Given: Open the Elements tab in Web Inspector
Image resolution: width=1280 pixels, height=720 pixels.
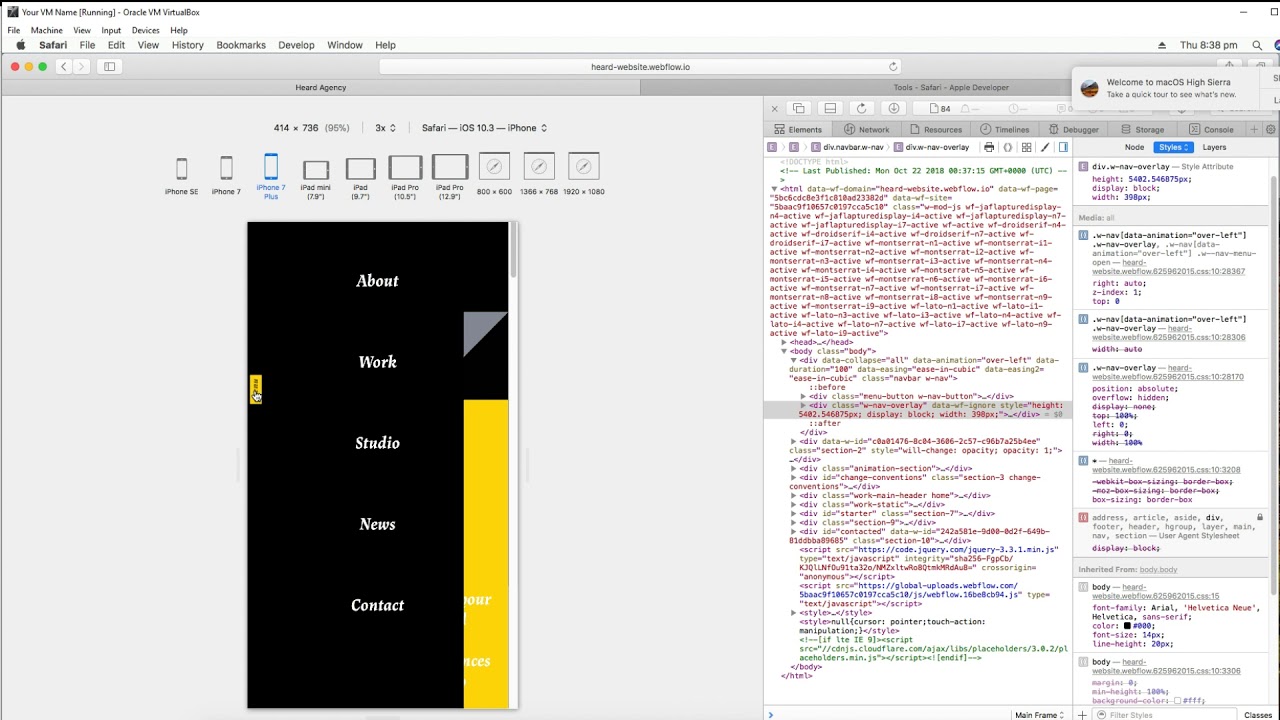Looking at the screenshot, I should (797, 130).
